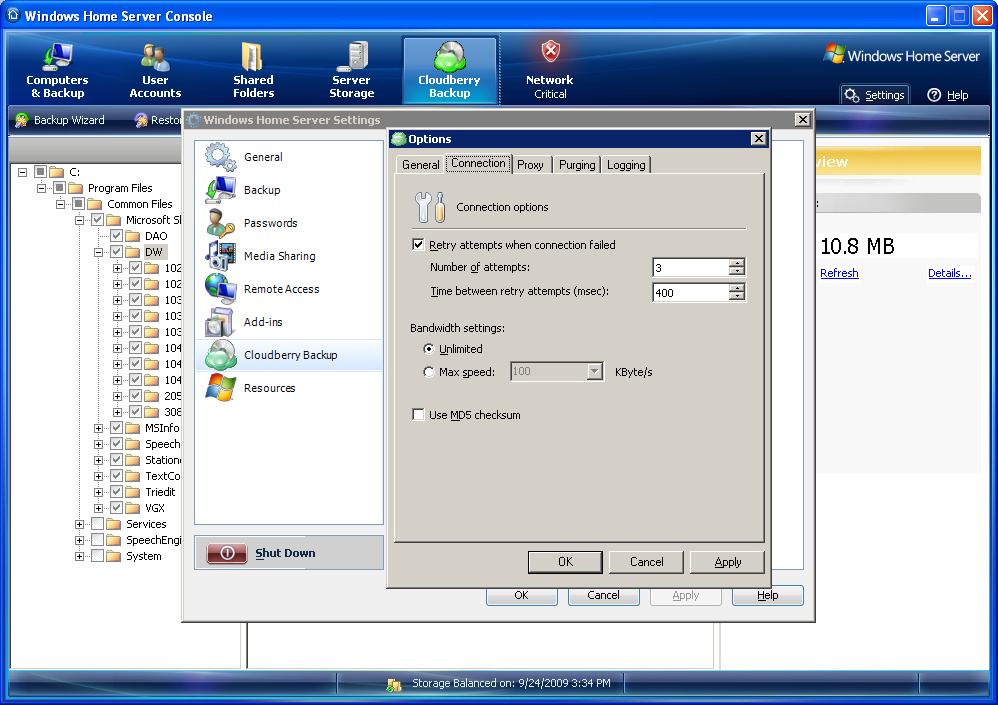The image size is (998, 705).
Task: Toggle the MSInfo folder checkbox
Action: pos(116,428)
